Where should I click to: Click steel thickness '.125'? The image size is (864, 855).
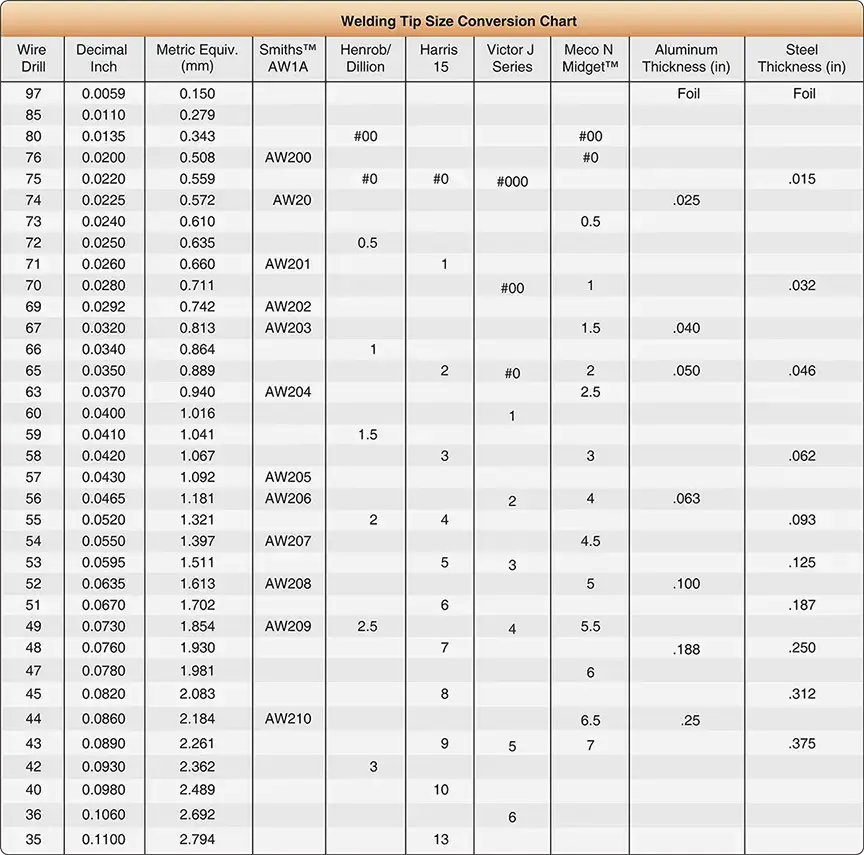coord(802,562)
